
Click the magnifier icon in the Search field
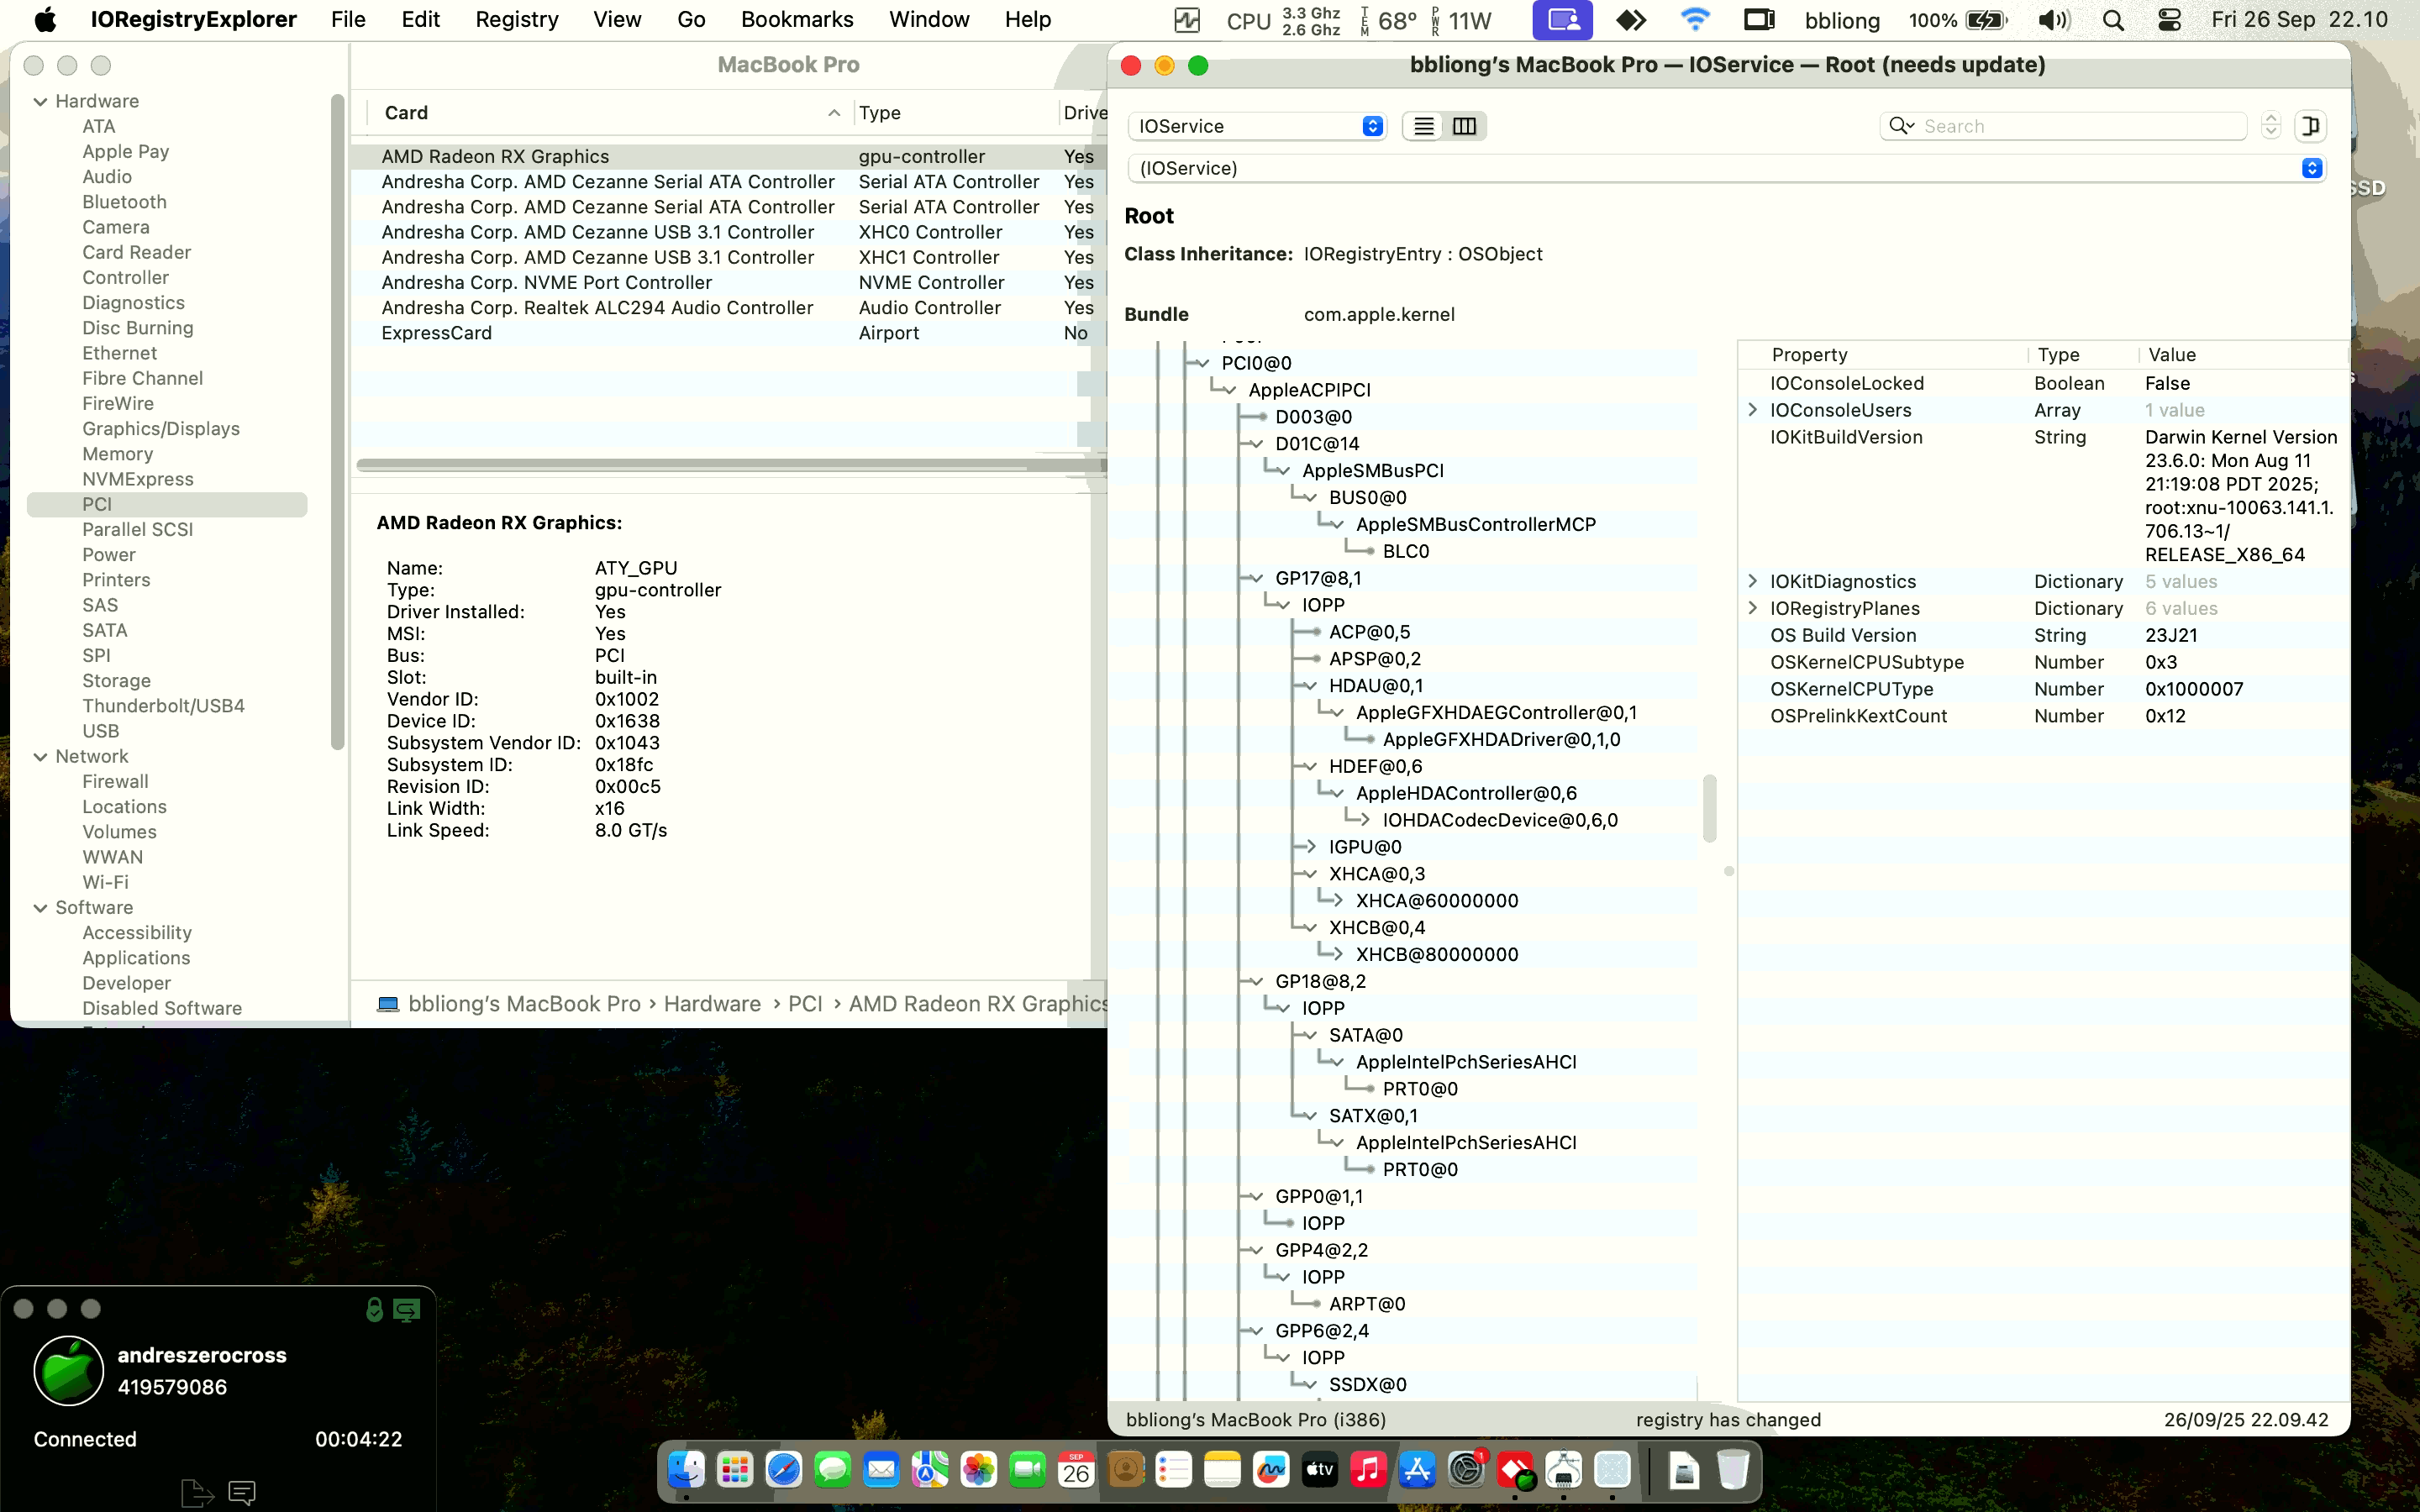click(x=1899, y=126)
